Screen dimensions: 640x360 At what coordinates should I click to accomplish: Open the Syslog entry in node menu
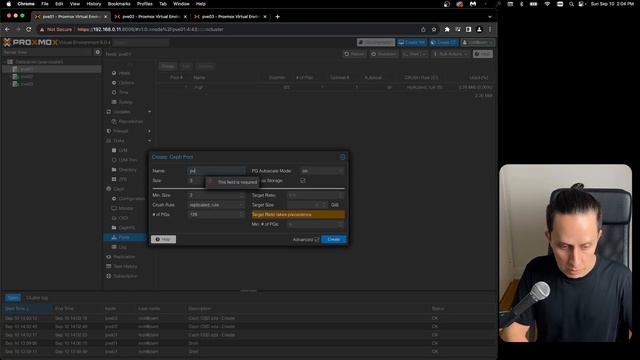point(125,102)
